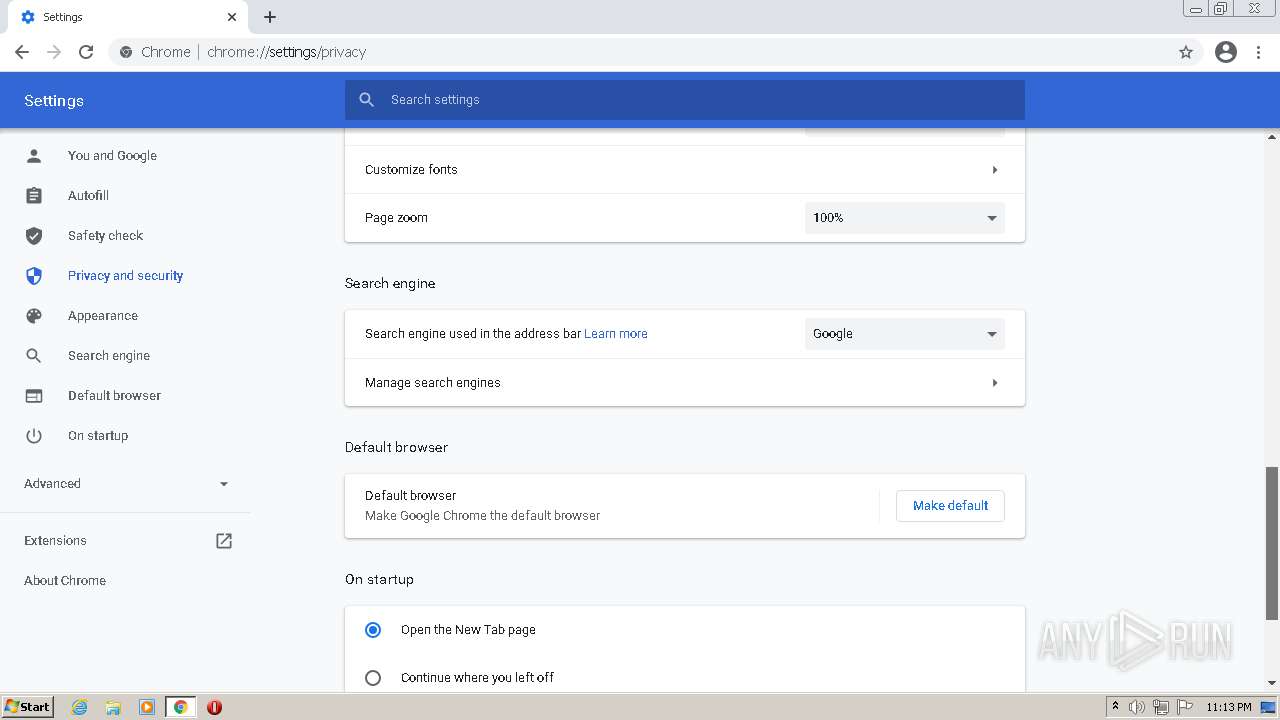The width and height of the screenshot is (1280, 720).
Task: Go to On startup settings in sidebar
Action: click(98, 436)
